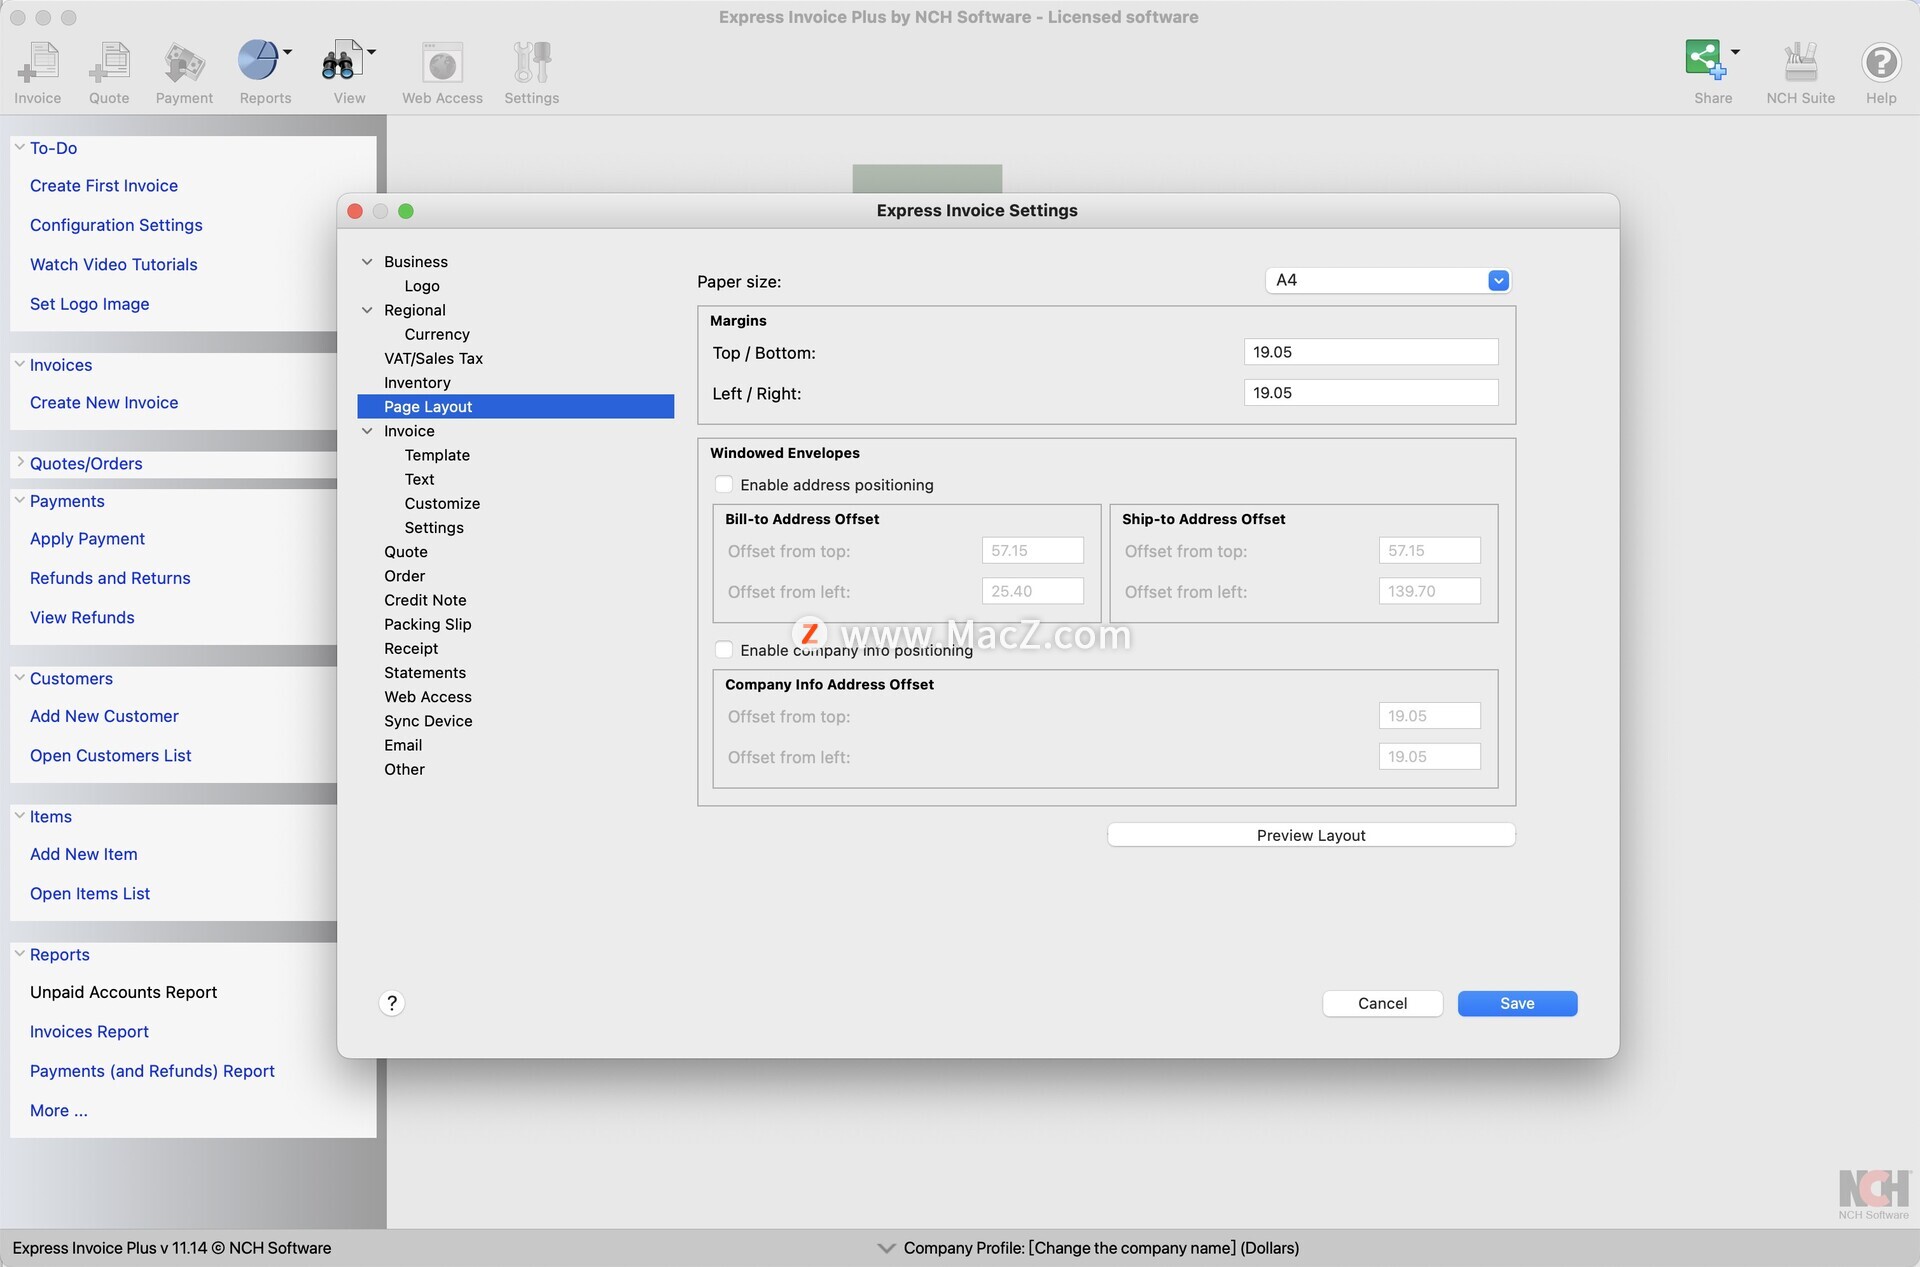Click More ... link in Reports
The height and width of the screenshot is (1267, 1920).
(x=58, y=1111)
